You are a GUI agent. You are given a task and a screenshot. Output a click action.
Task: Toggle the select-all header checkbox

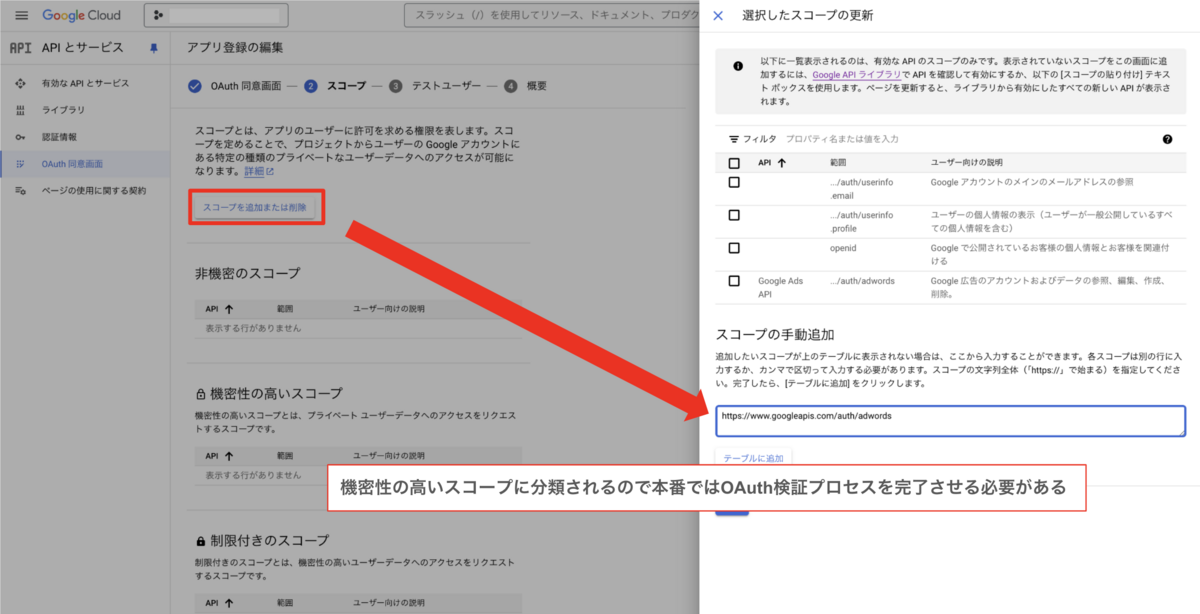click(734, 162)
